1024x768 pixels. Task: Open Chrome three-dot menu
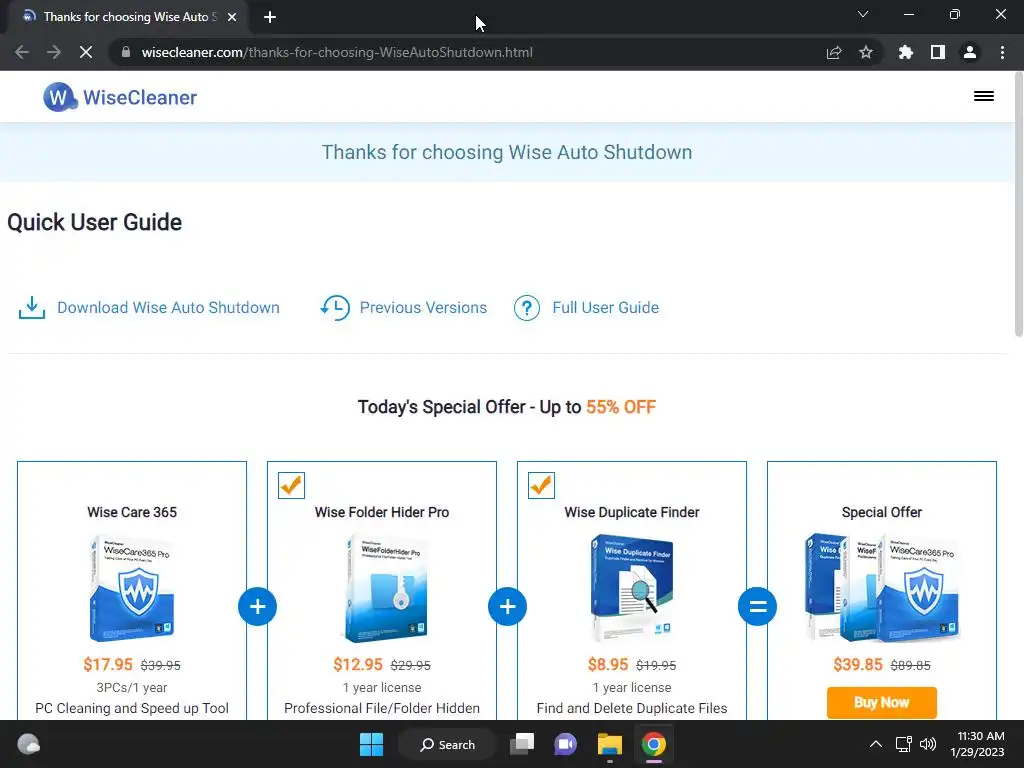(x=1002, y=52)
